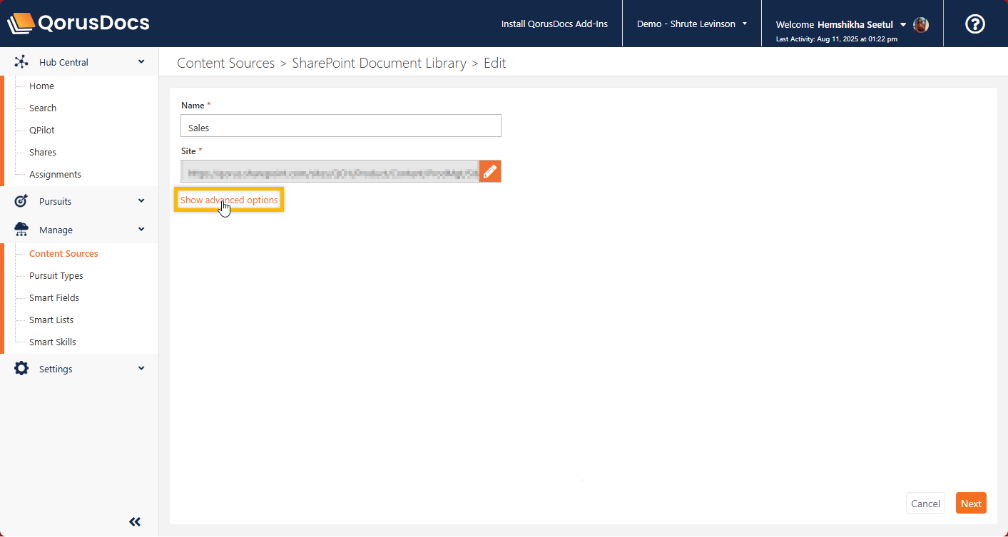Expand the Settings section chevron
Image resolution: width=1008 pixels, height=537 pixels.
pos(141,368)
